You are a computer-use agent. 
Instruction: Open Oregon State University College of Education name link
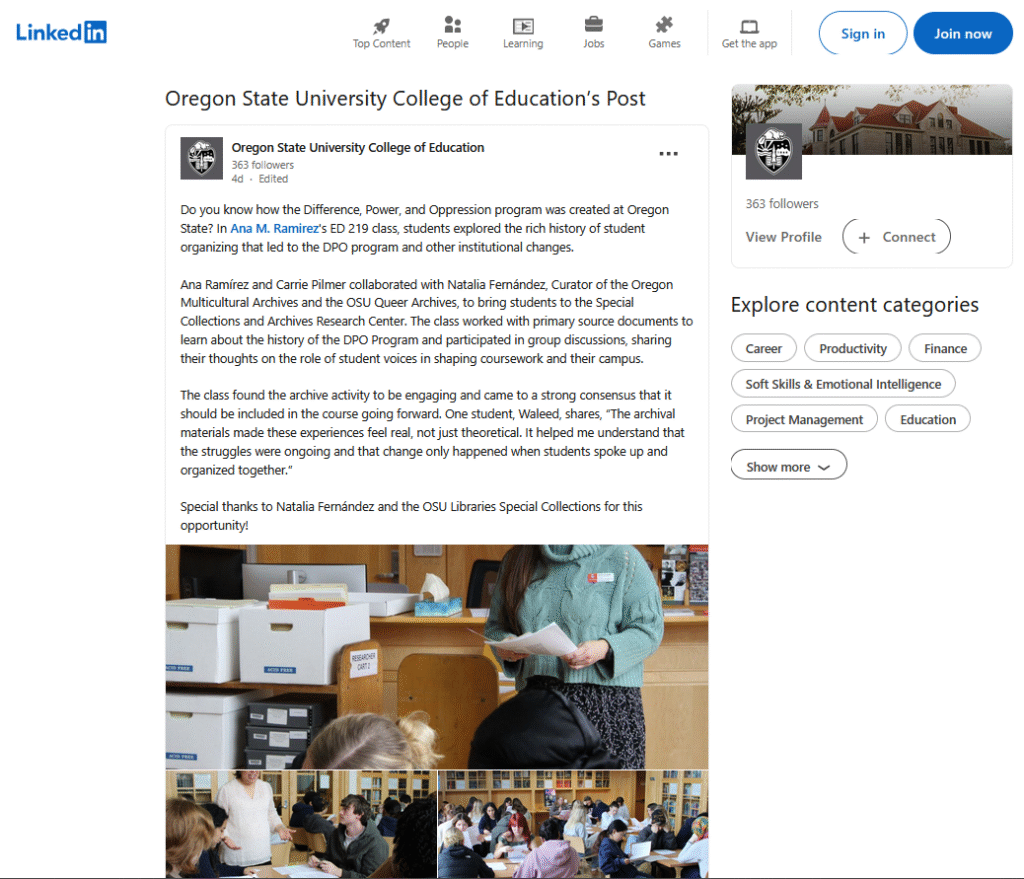click(x=357, y=148)
